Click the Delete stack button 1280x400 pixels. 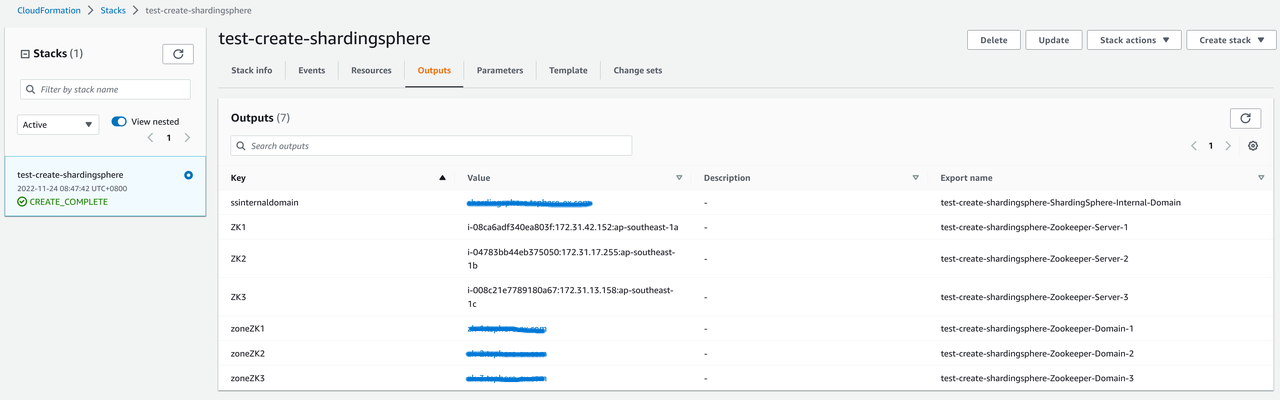993,40
